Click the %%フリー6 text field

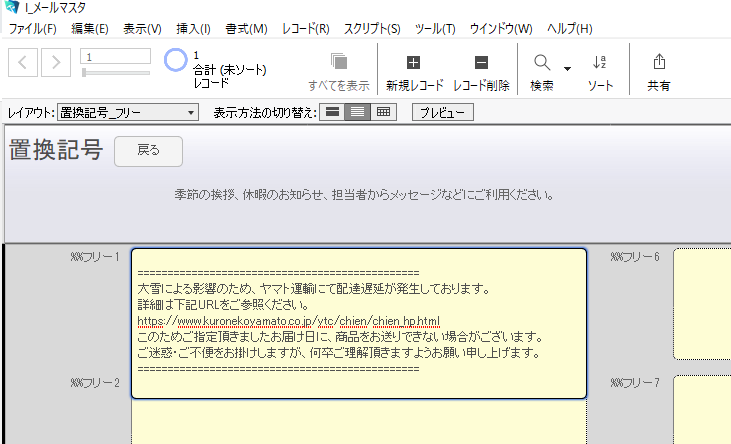coord(702,304)
